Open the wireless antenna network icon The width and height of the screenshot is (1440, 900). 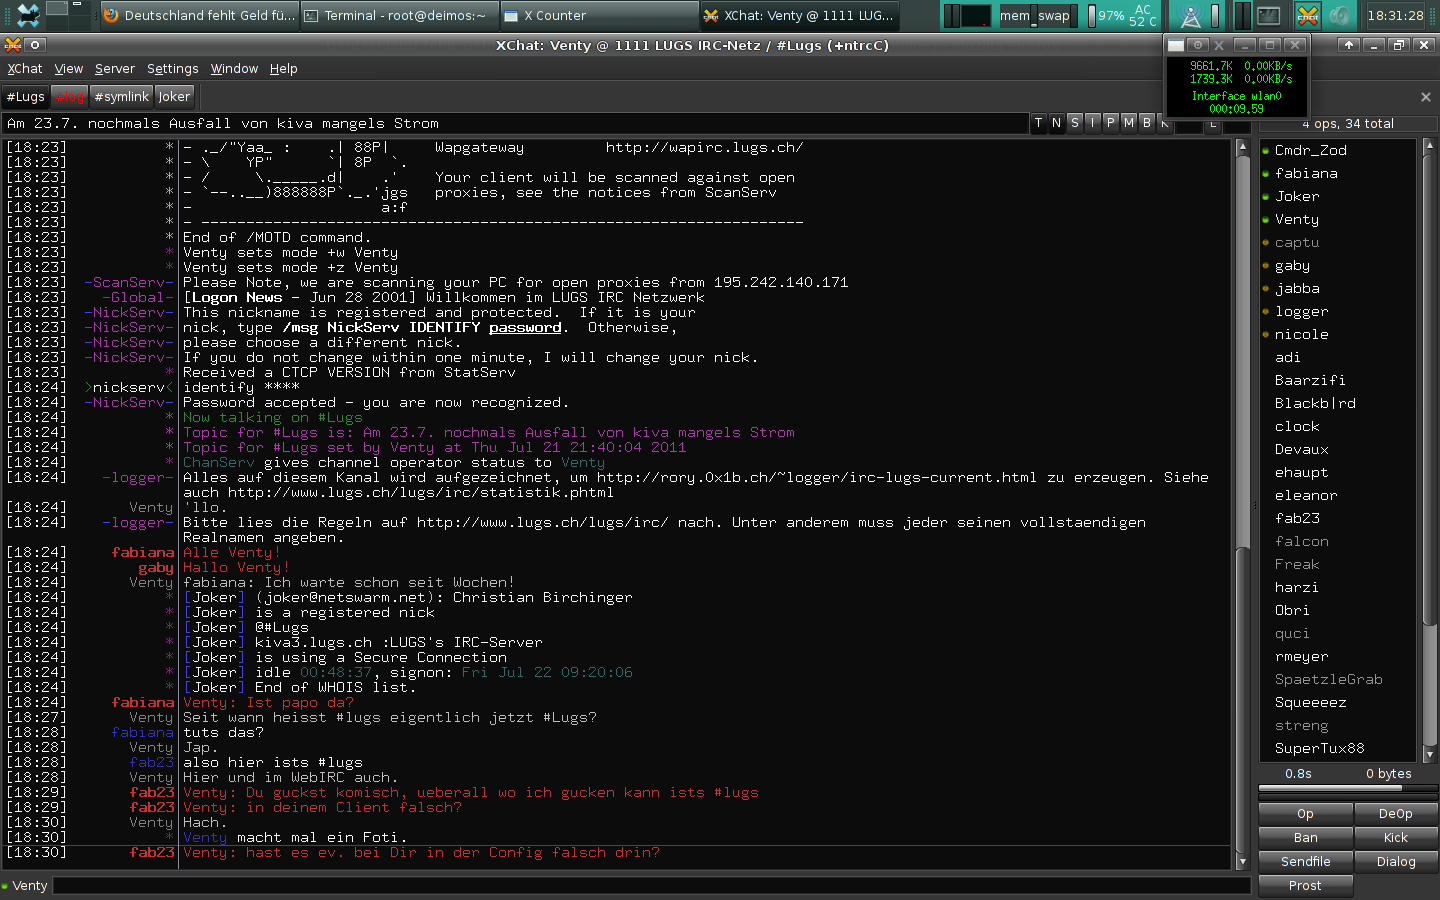pos(1191,15)
